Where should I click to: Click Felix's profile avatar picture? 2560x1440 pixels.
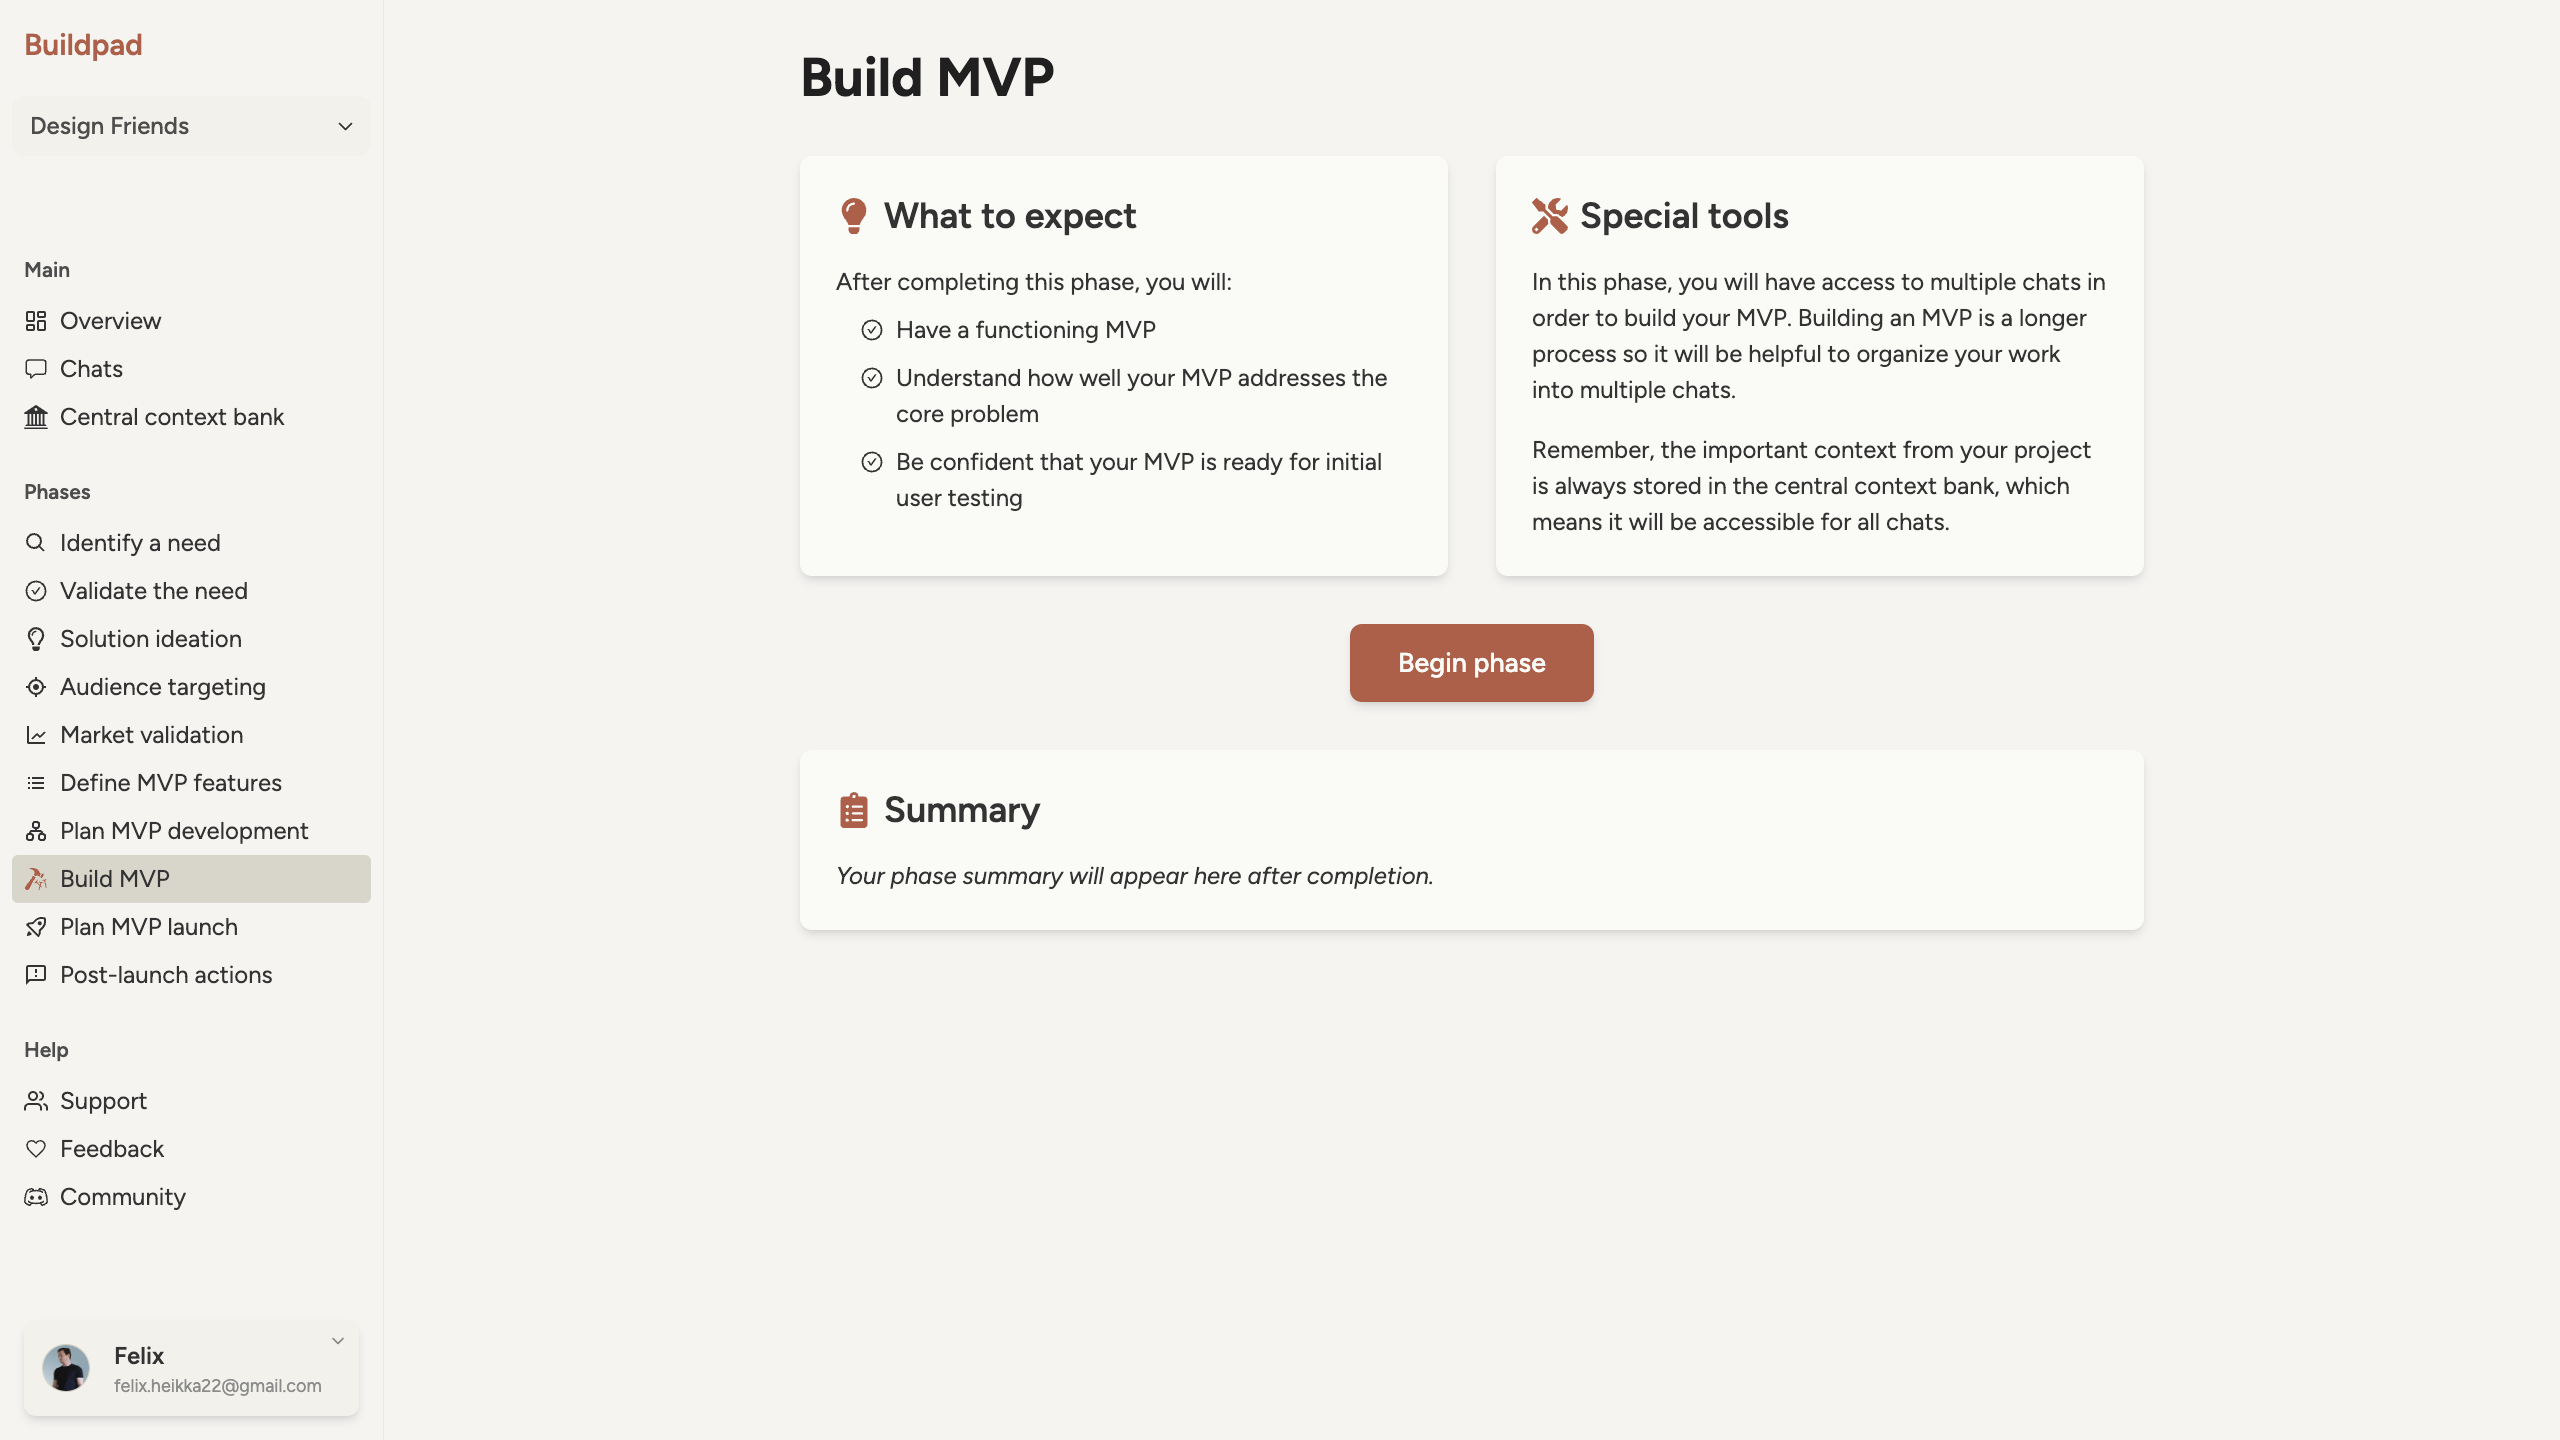[66, 1368]
